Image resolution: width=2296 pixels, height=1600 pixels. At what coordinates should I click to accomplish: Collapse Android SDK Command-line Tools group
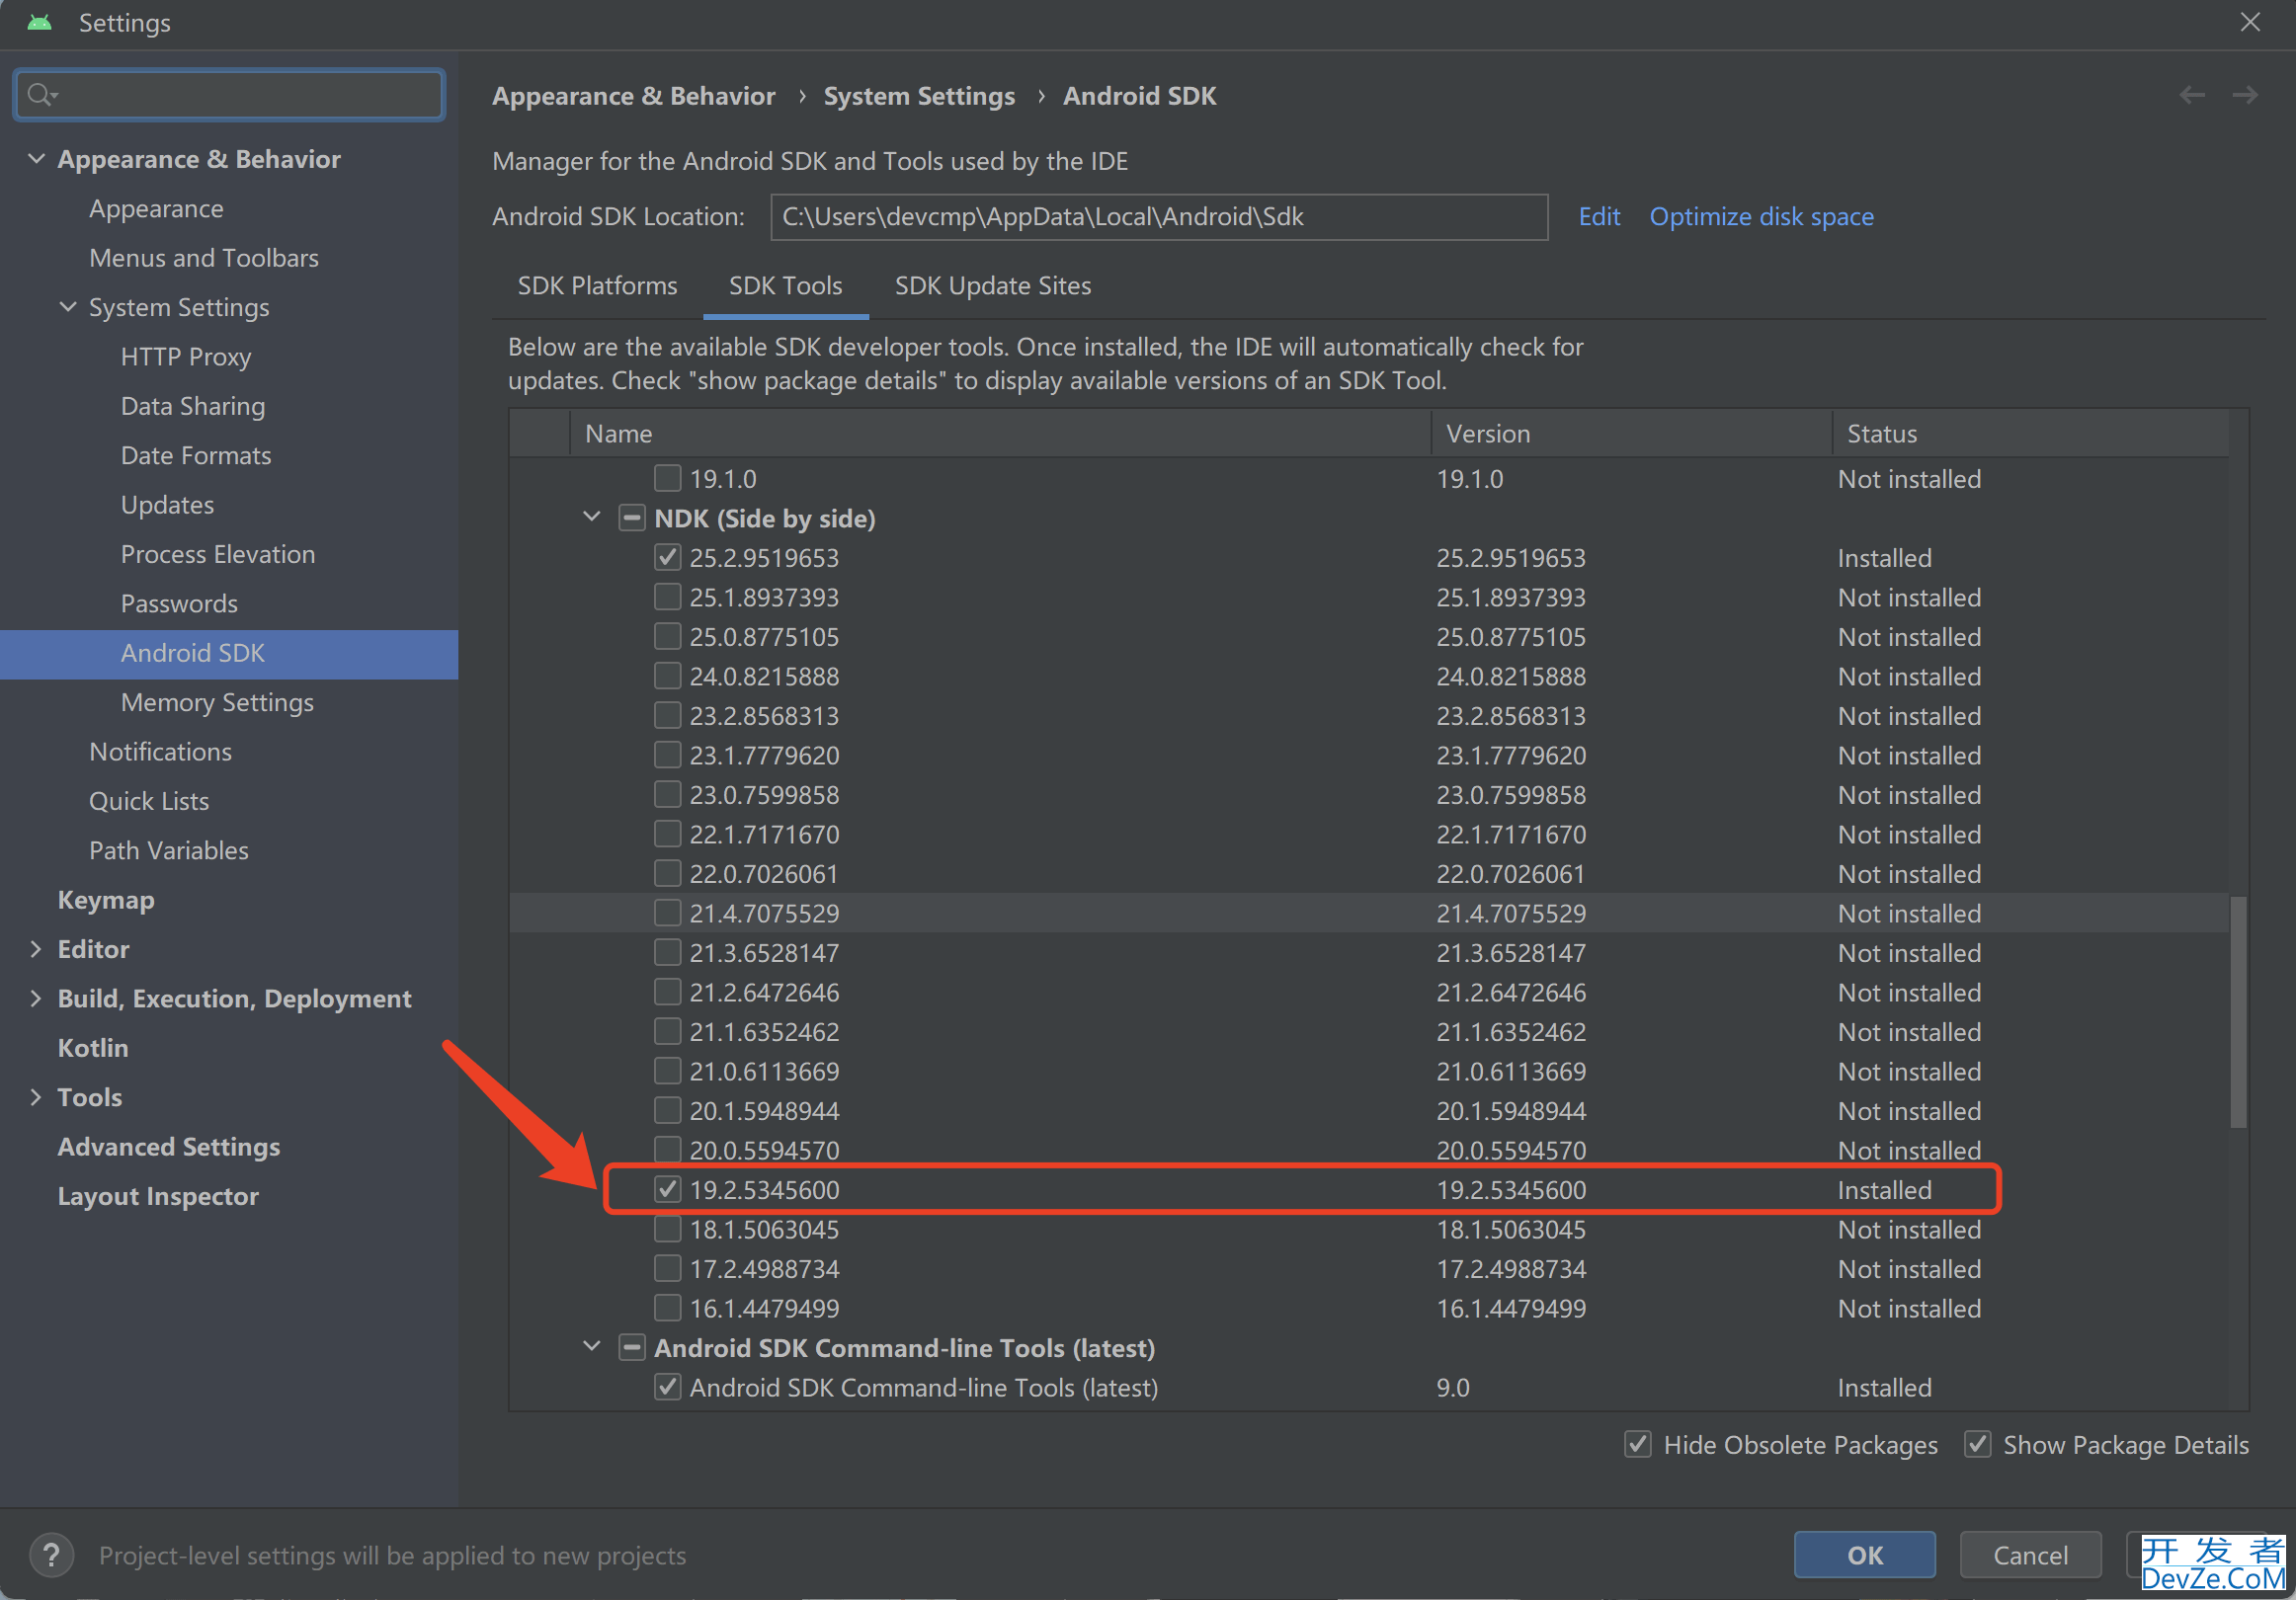(x=592, y=1347)
